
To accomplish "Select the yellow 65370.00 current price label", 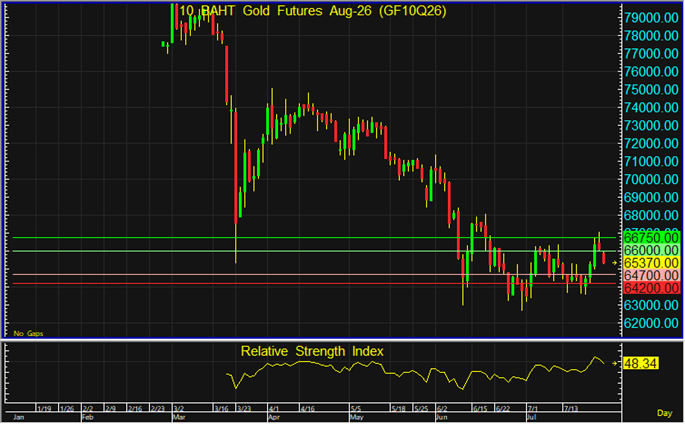I will [x=651, y=263].
